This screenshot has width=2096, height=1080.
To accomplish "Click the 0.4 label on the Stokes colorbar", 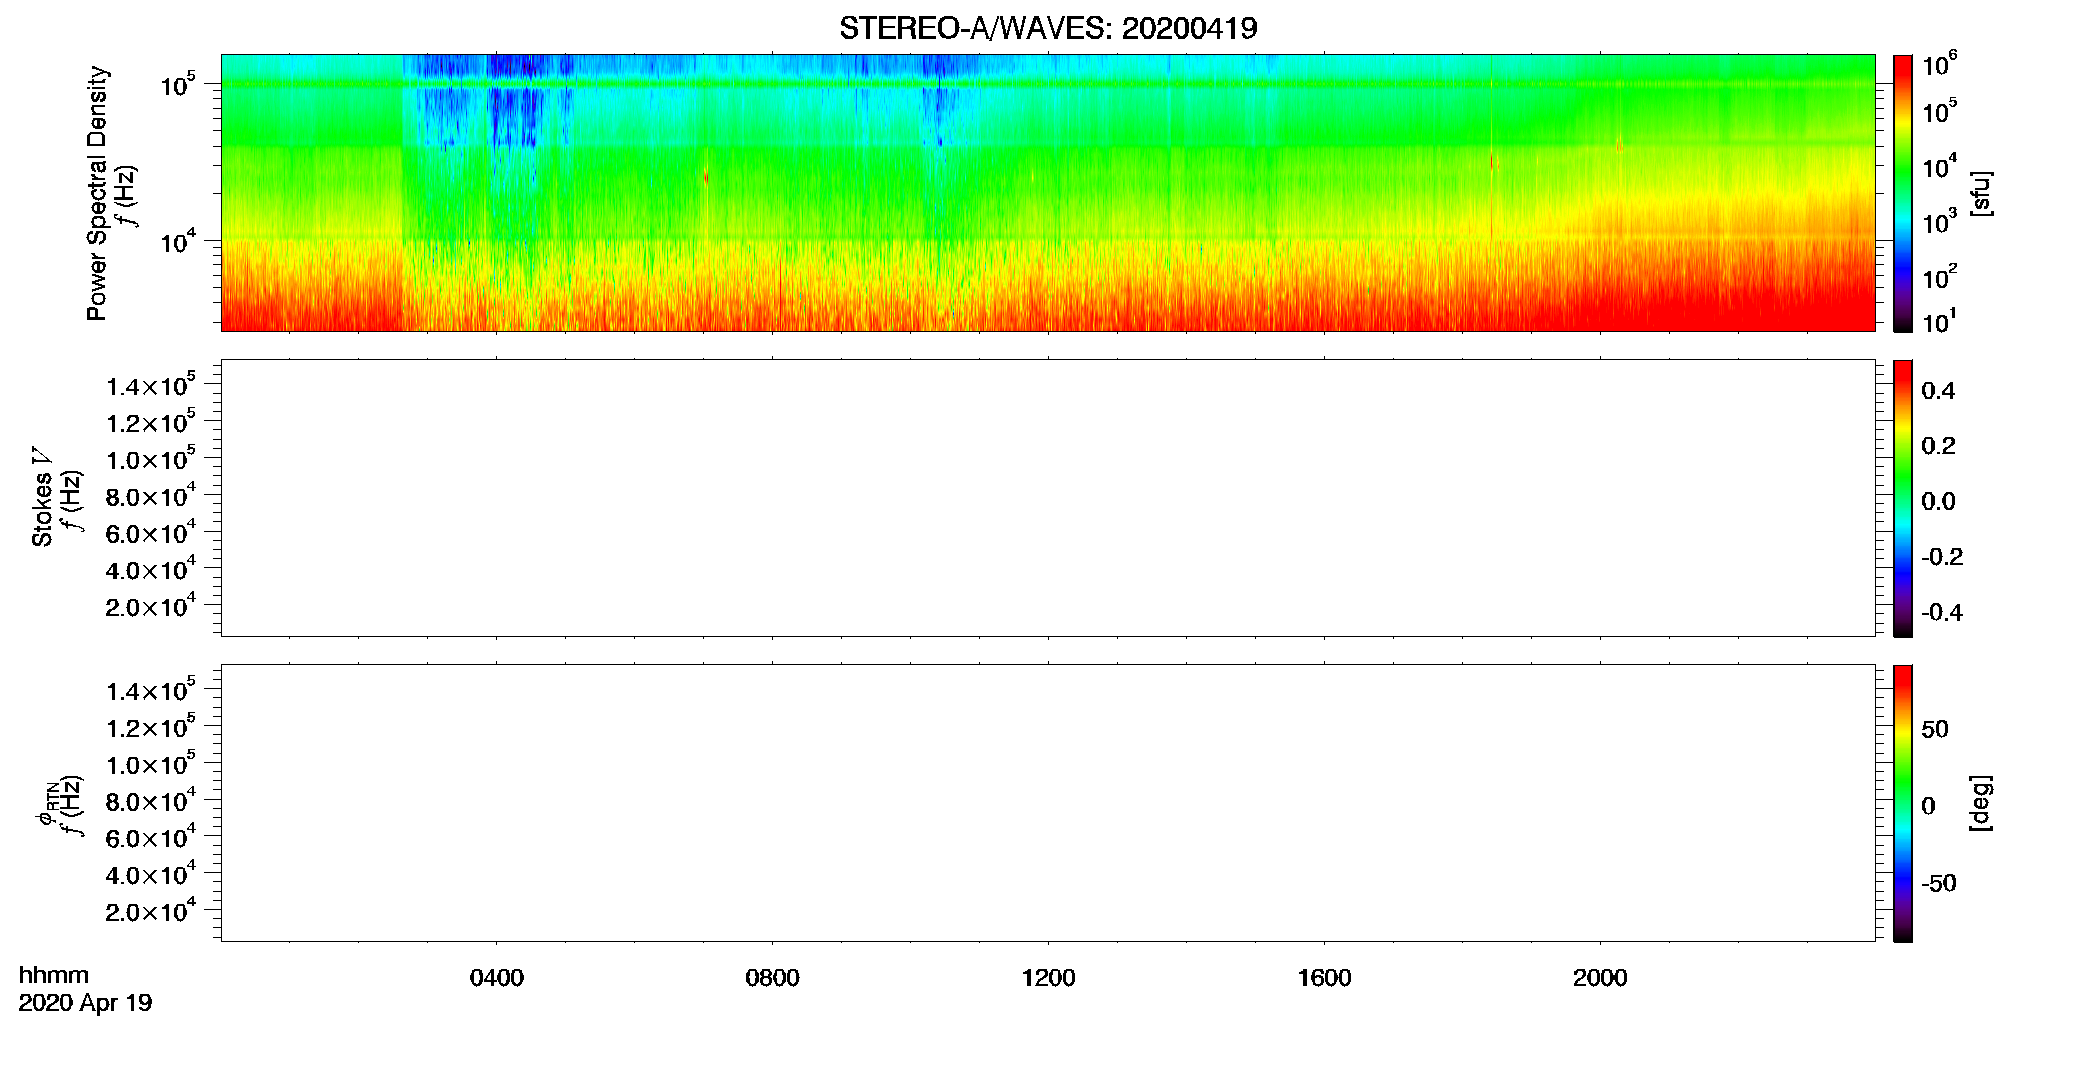I will point(1938,391).
